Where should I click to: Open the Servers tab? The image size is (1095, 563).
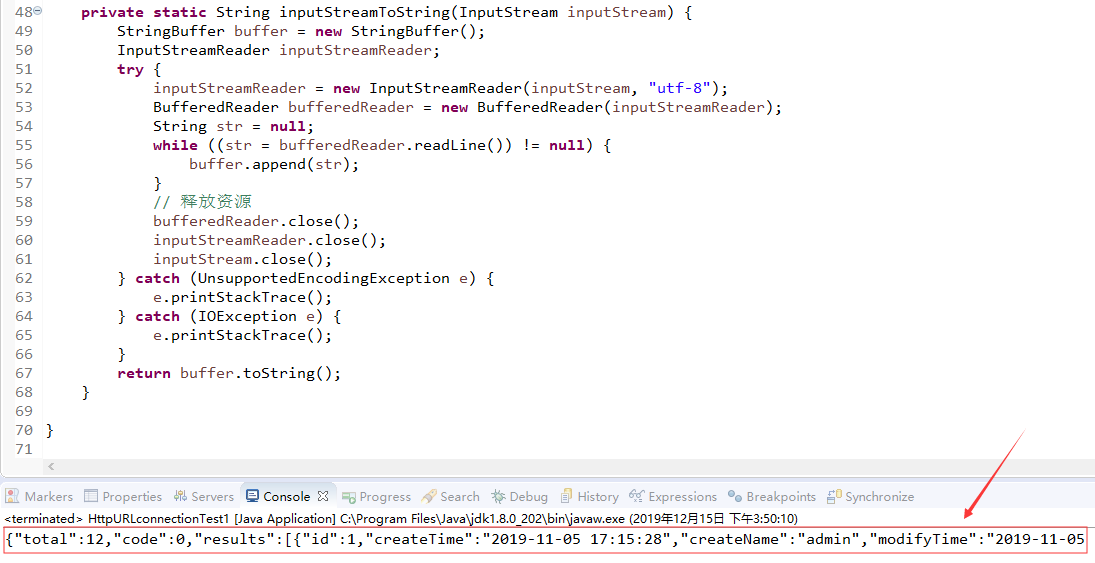tap(204, 497)
